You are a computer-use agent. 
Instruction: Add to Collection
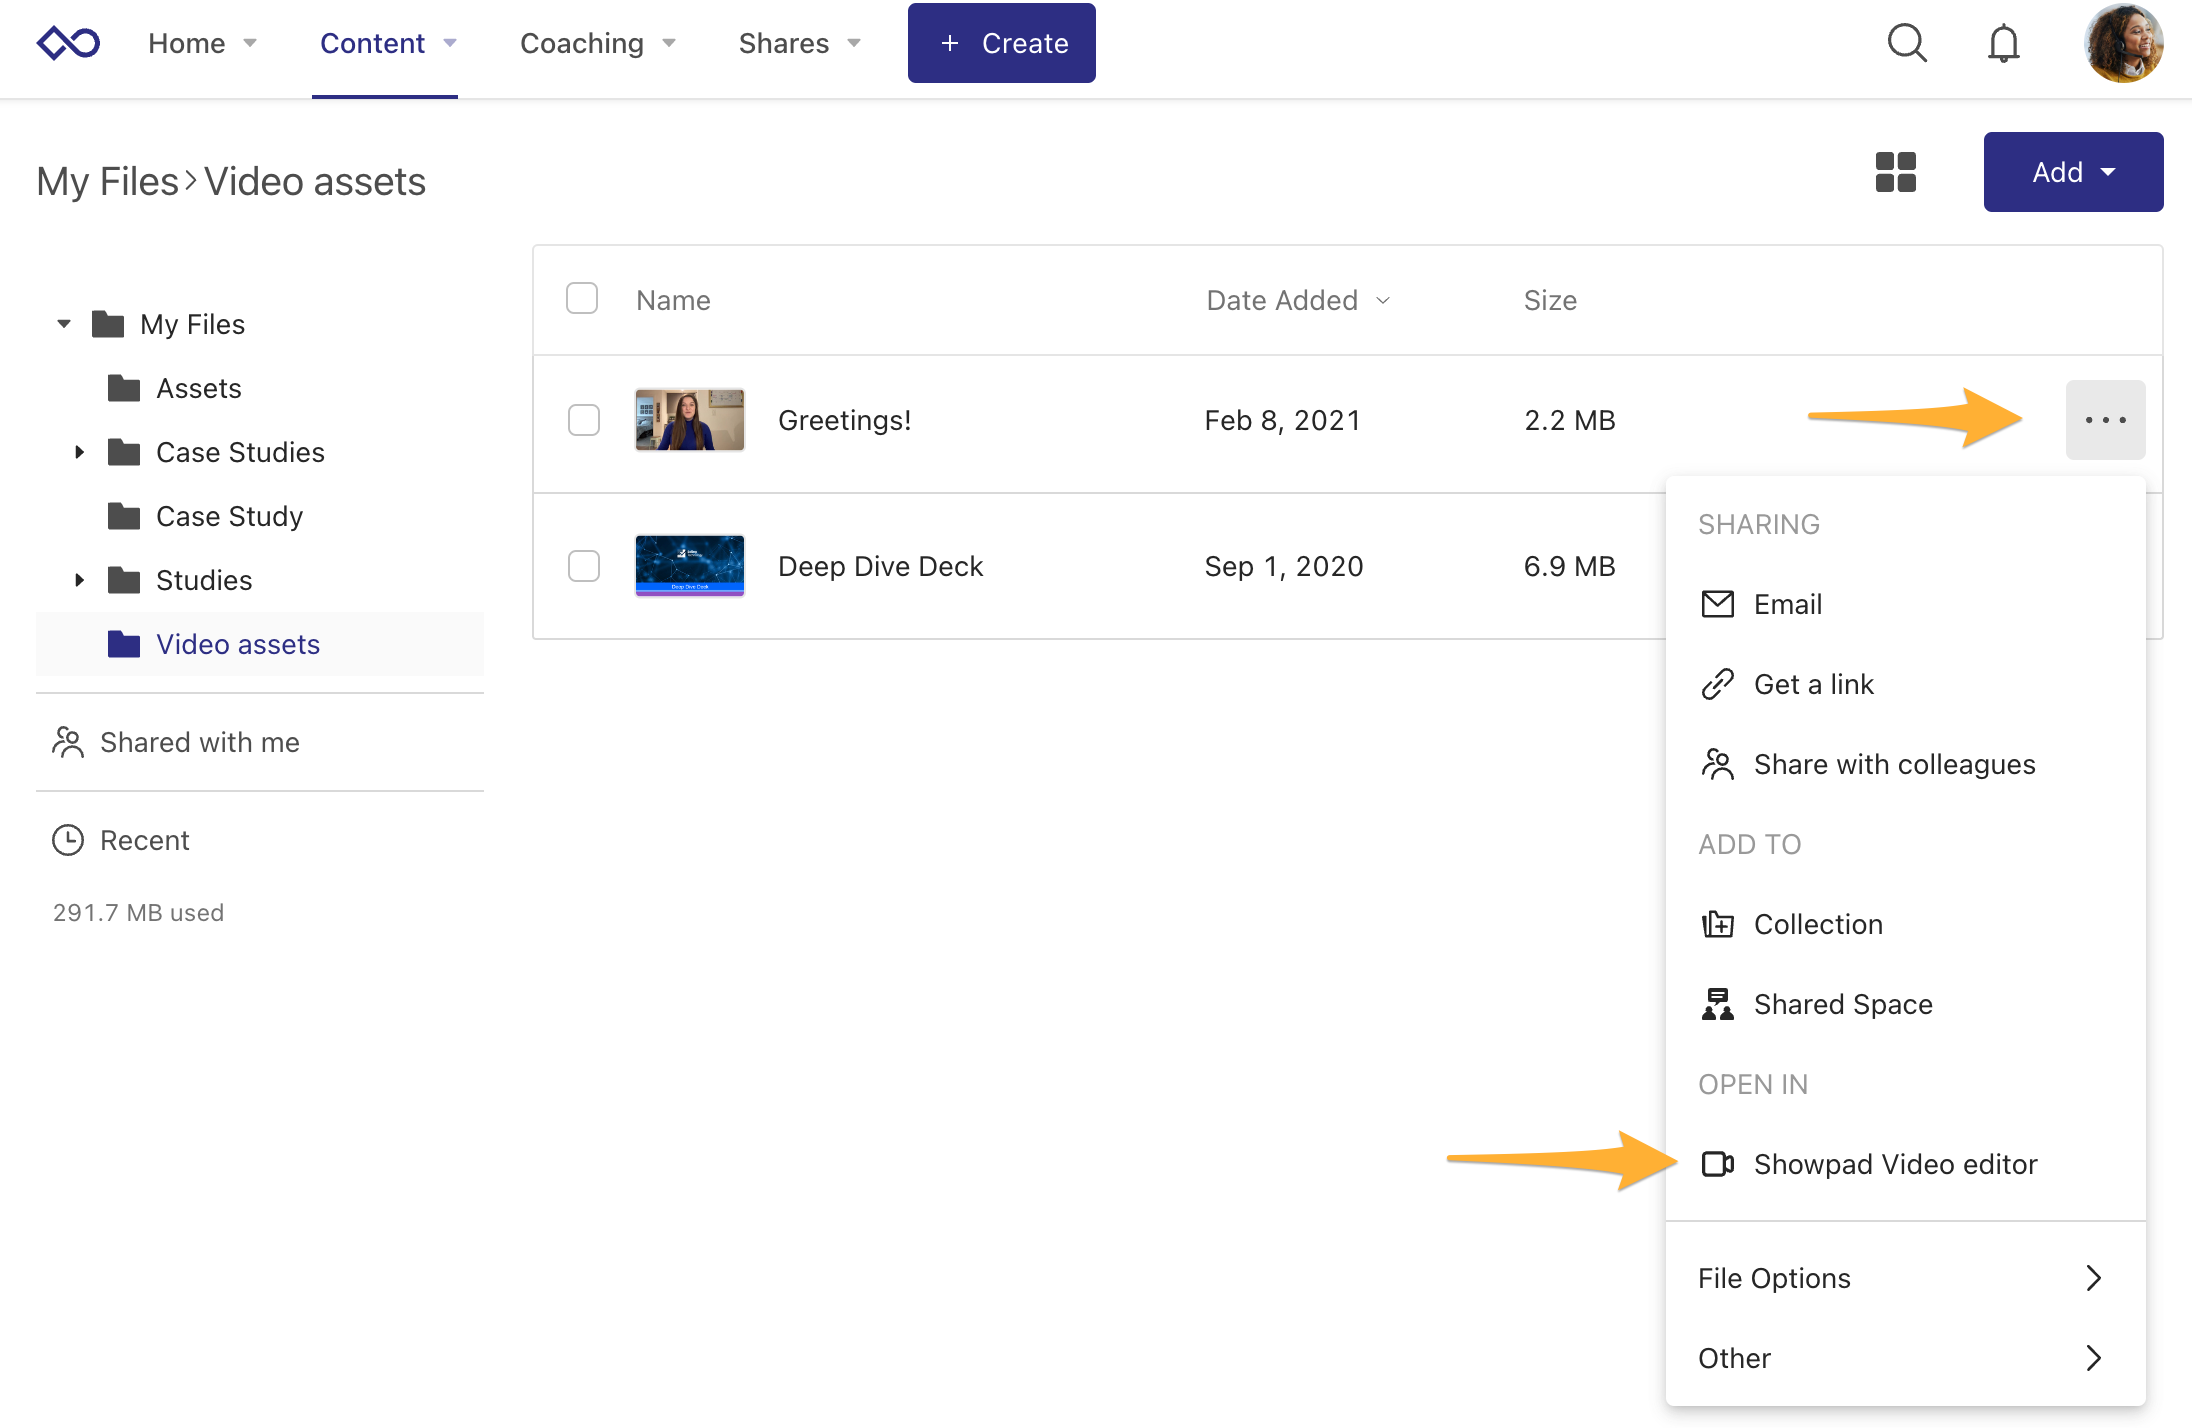[1817, 924]
